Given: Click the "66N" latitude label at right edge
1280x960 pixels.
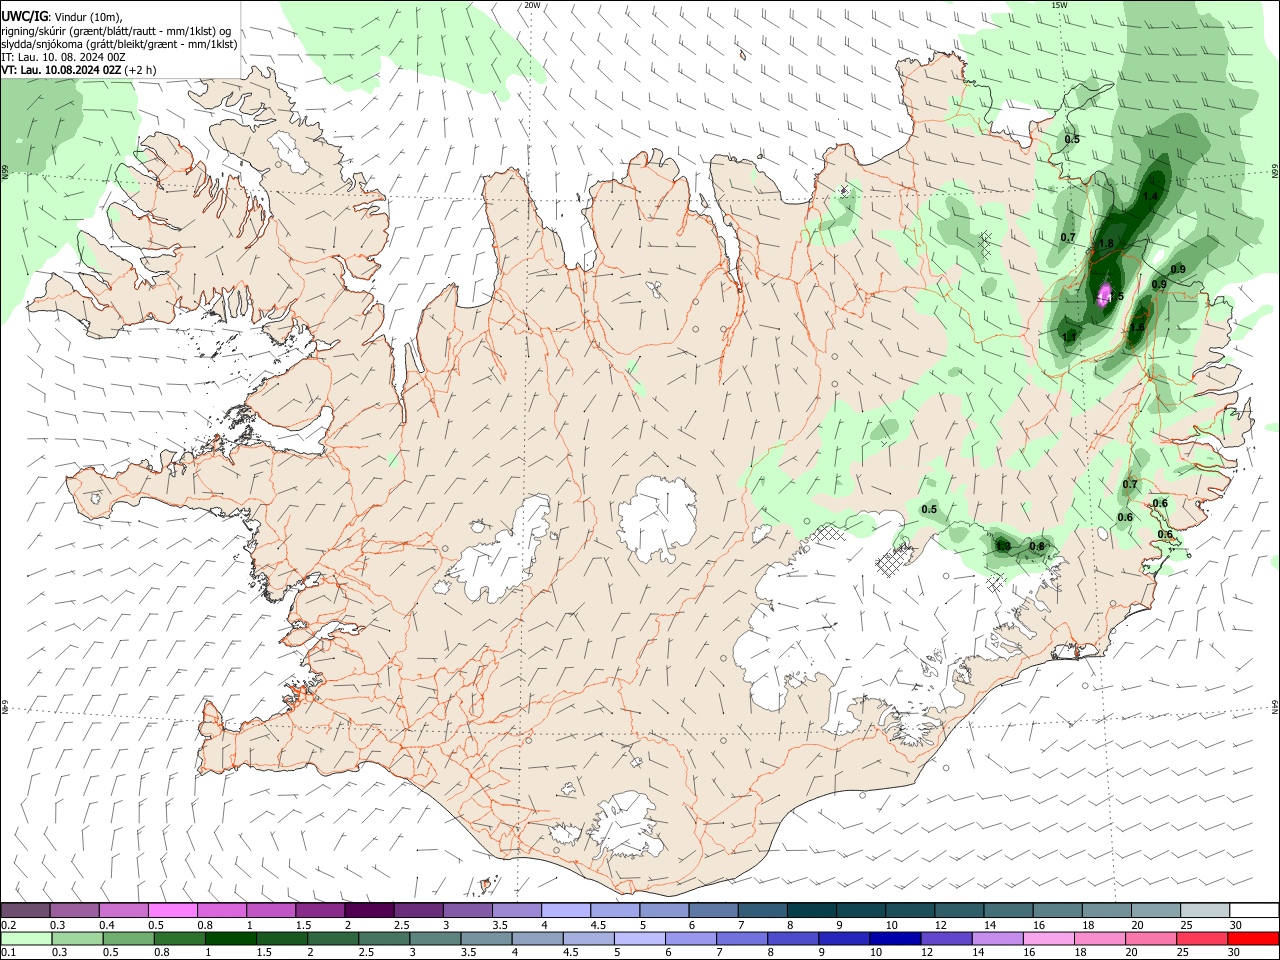Looking at the screenshot, I should [x=1275, y=171].
